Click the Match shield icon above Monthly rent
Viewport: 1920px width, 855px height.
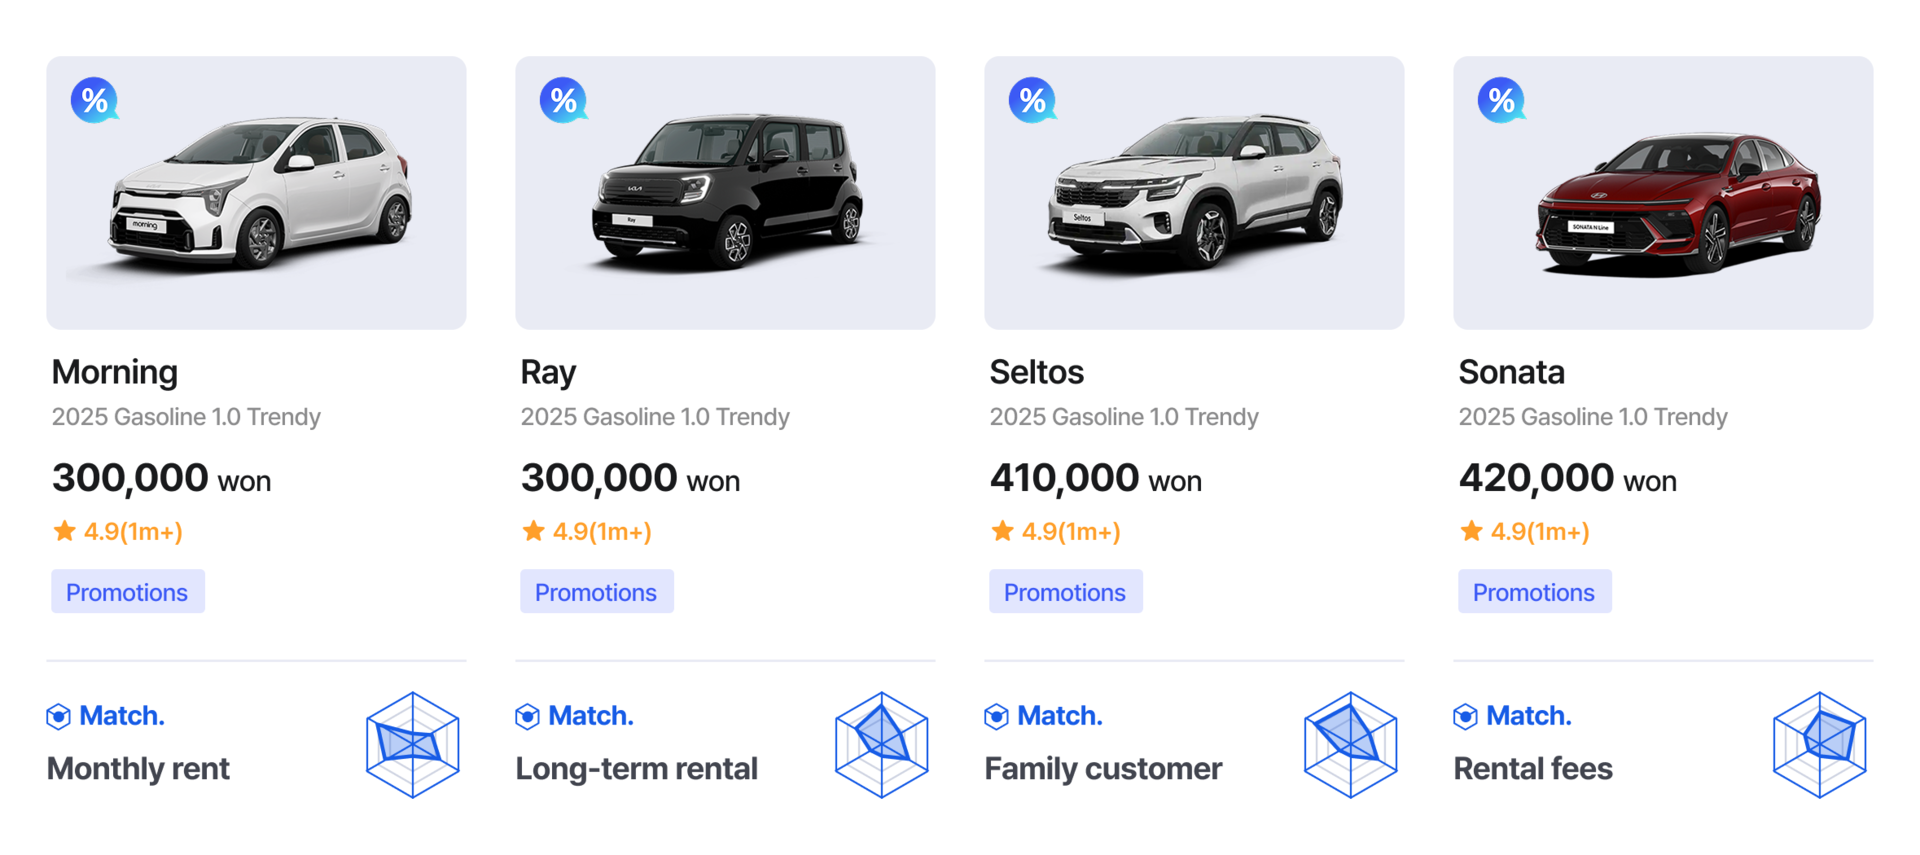(59, 716)
